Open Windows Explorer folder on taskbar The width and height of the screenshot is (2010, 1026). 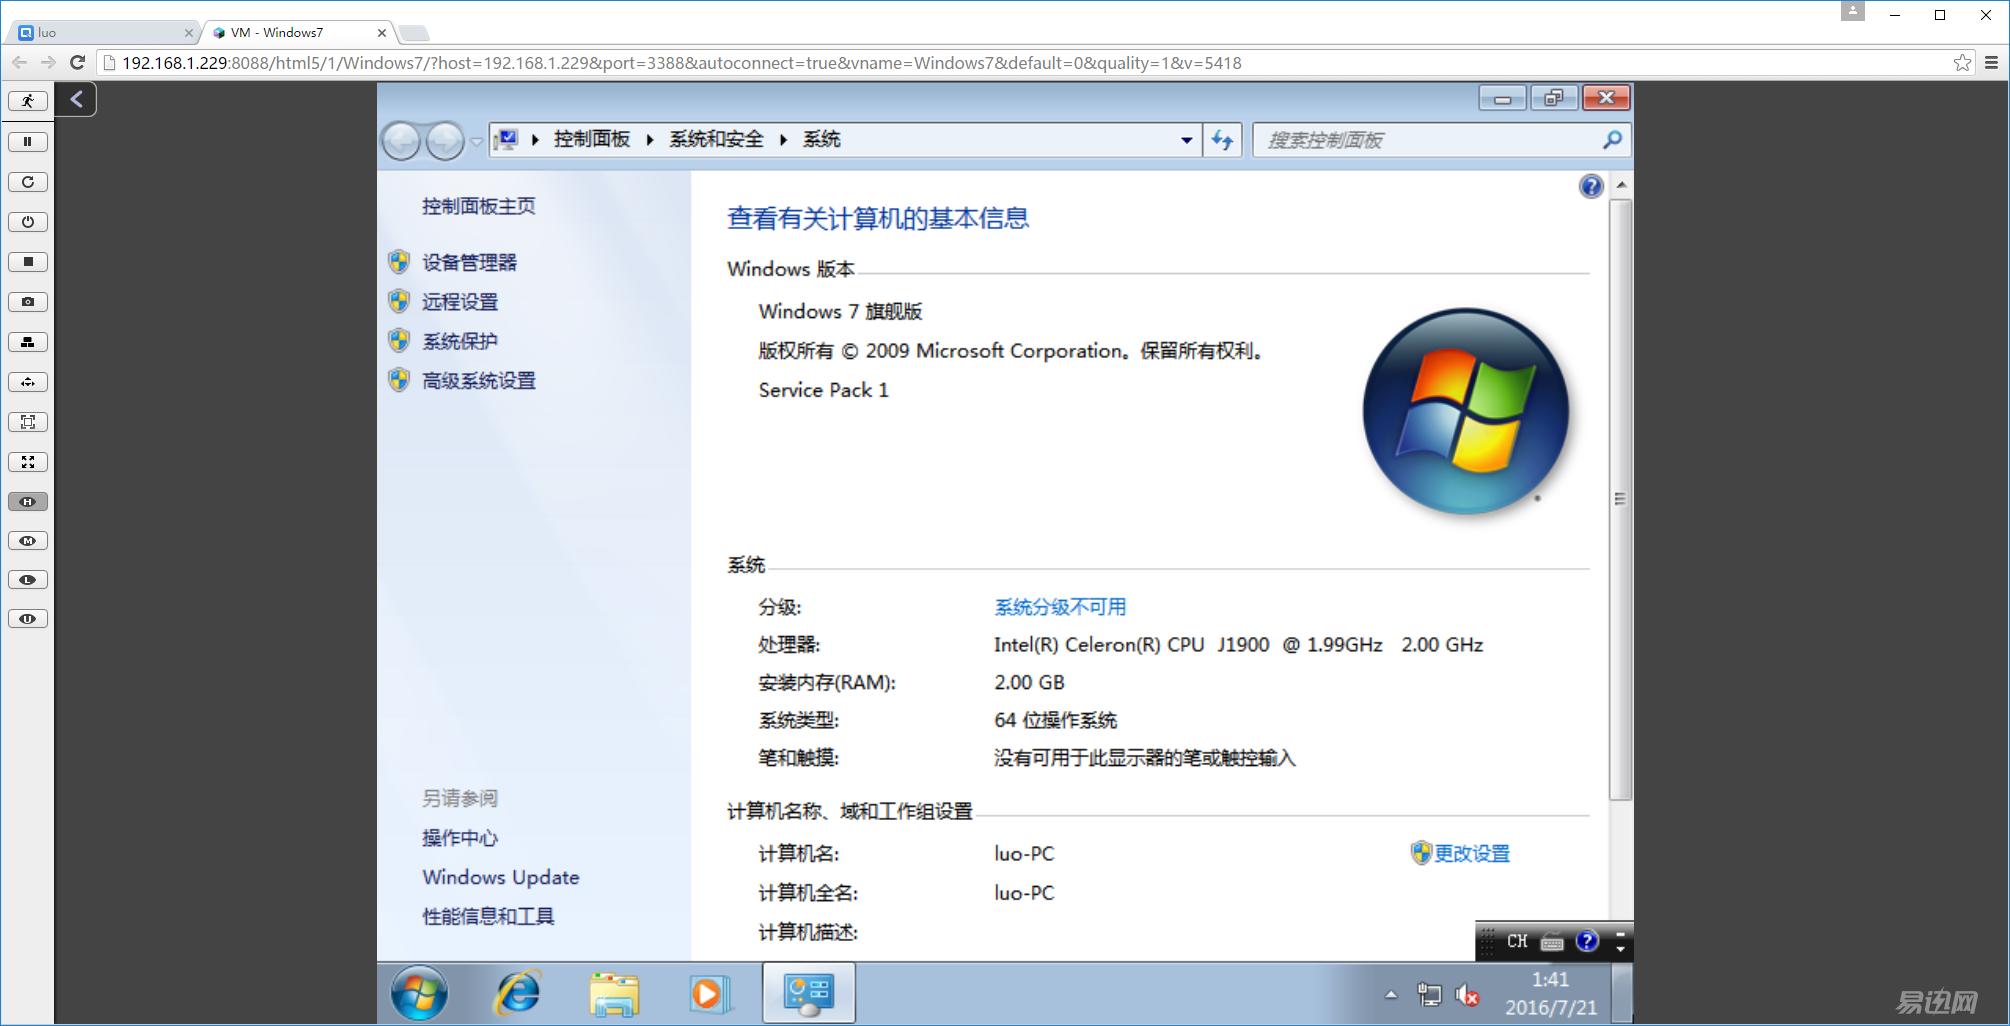coord(614,994)
